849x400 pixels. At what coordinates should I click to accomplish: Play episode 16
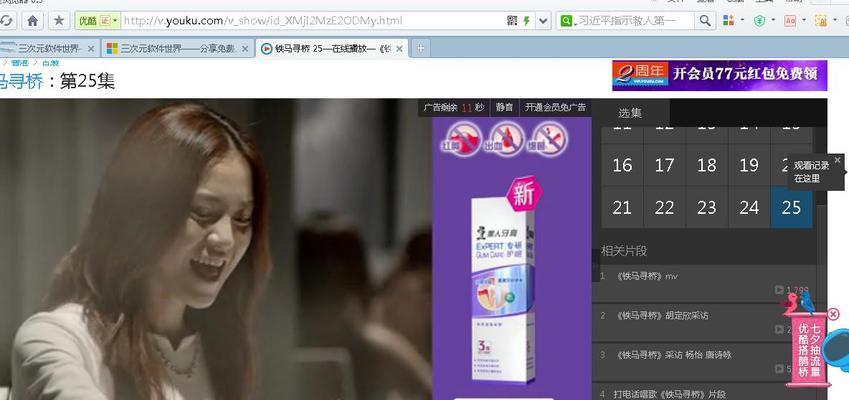(x=622, y=165)
